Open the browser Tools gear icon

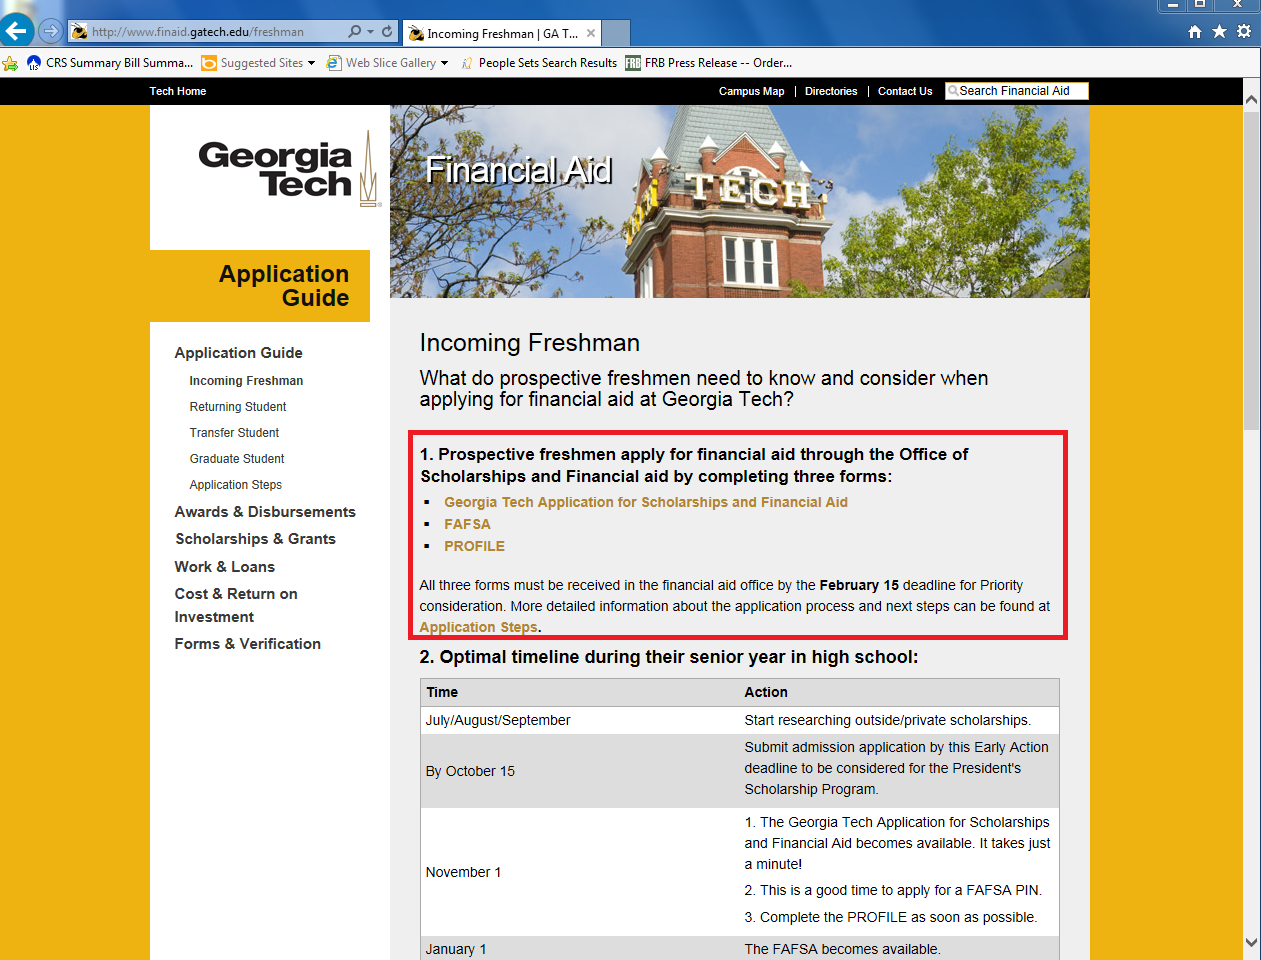click(1244, 31)
